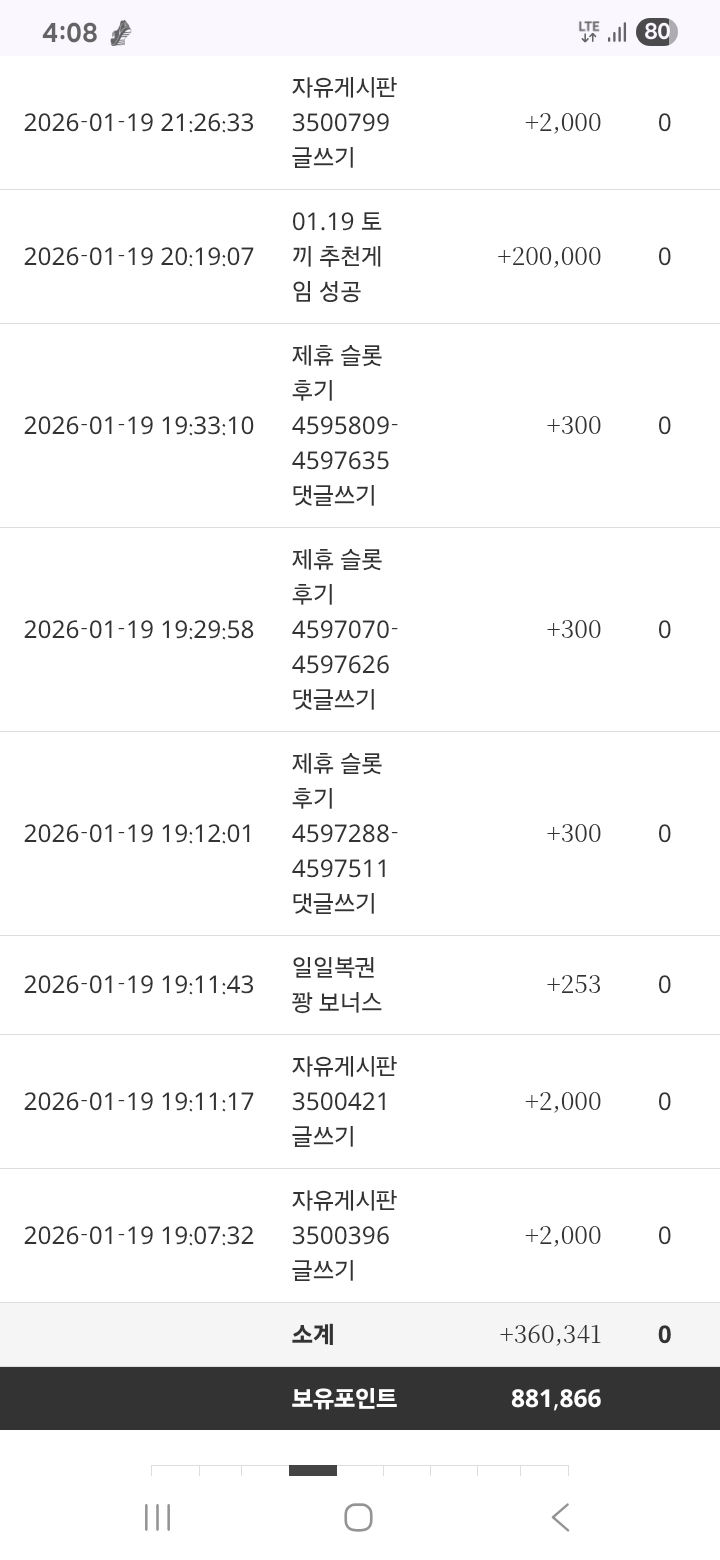Open 자유게시판 3500799 글쓰기 entry

tap(344, 123)
